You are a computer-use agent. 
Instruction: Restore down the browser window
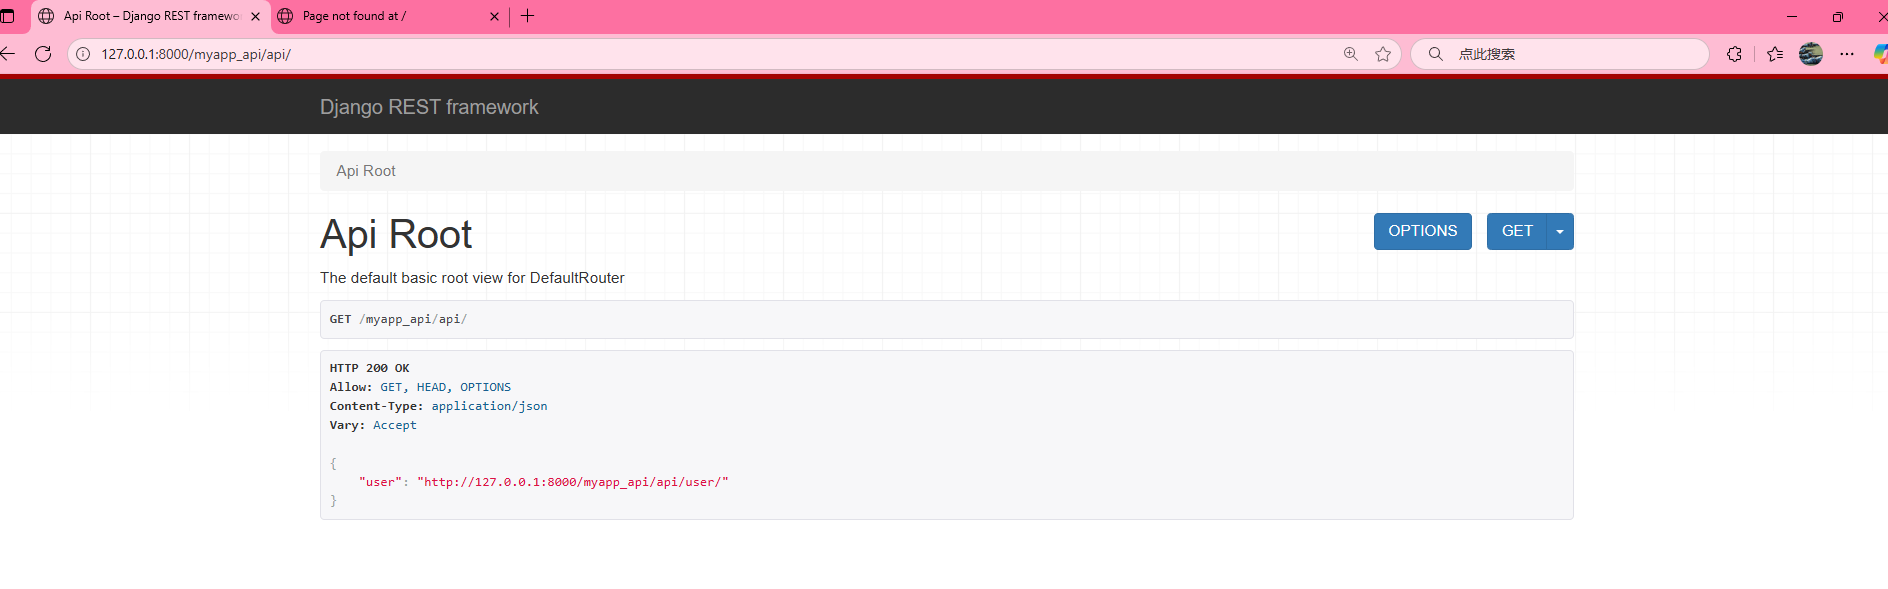pos(1838,16)
